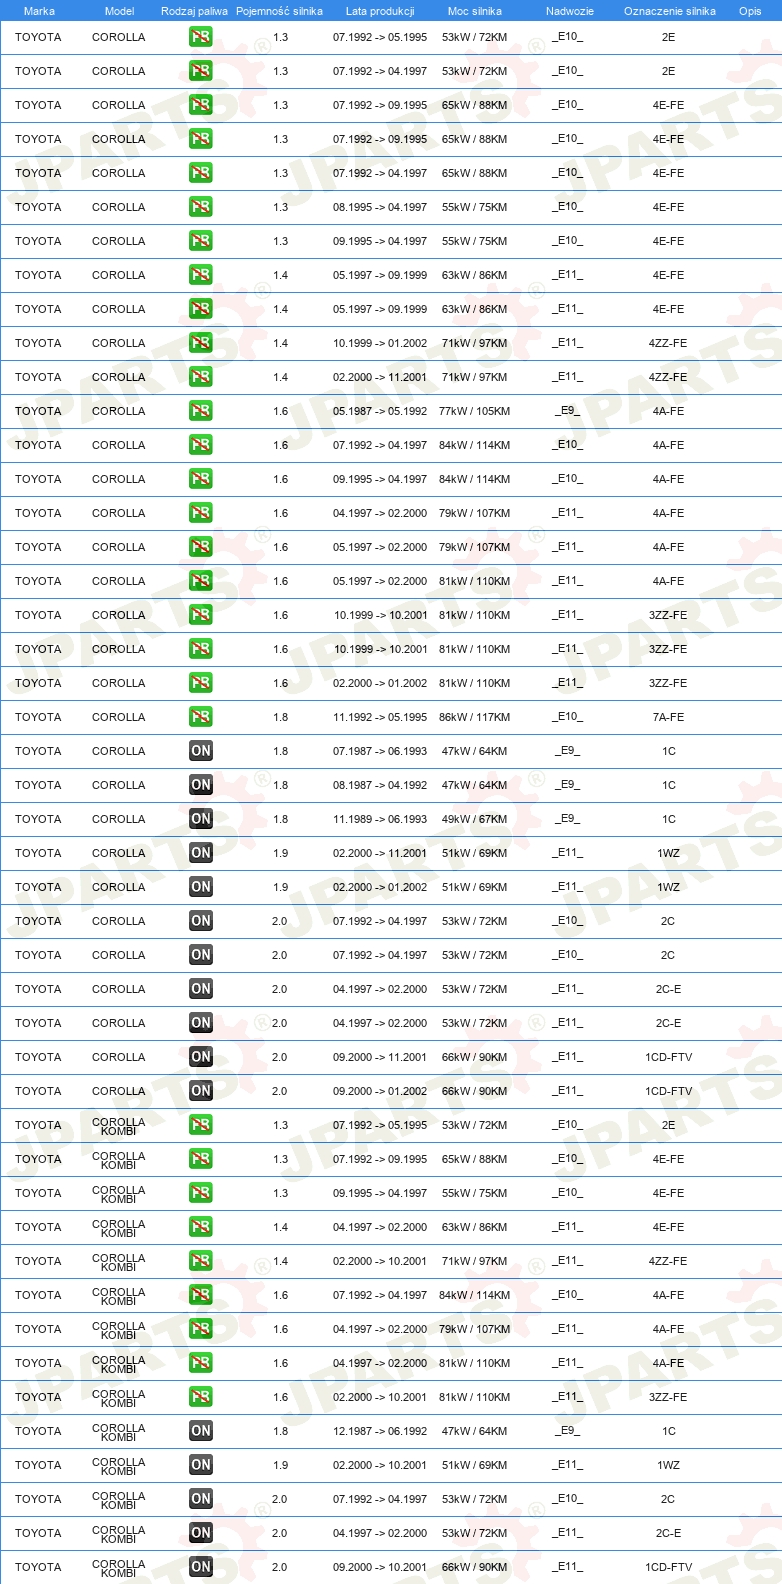Click the Nadwozie column header
The width and height of the screenshot is (782, 1584).
[x=570, y=11]
